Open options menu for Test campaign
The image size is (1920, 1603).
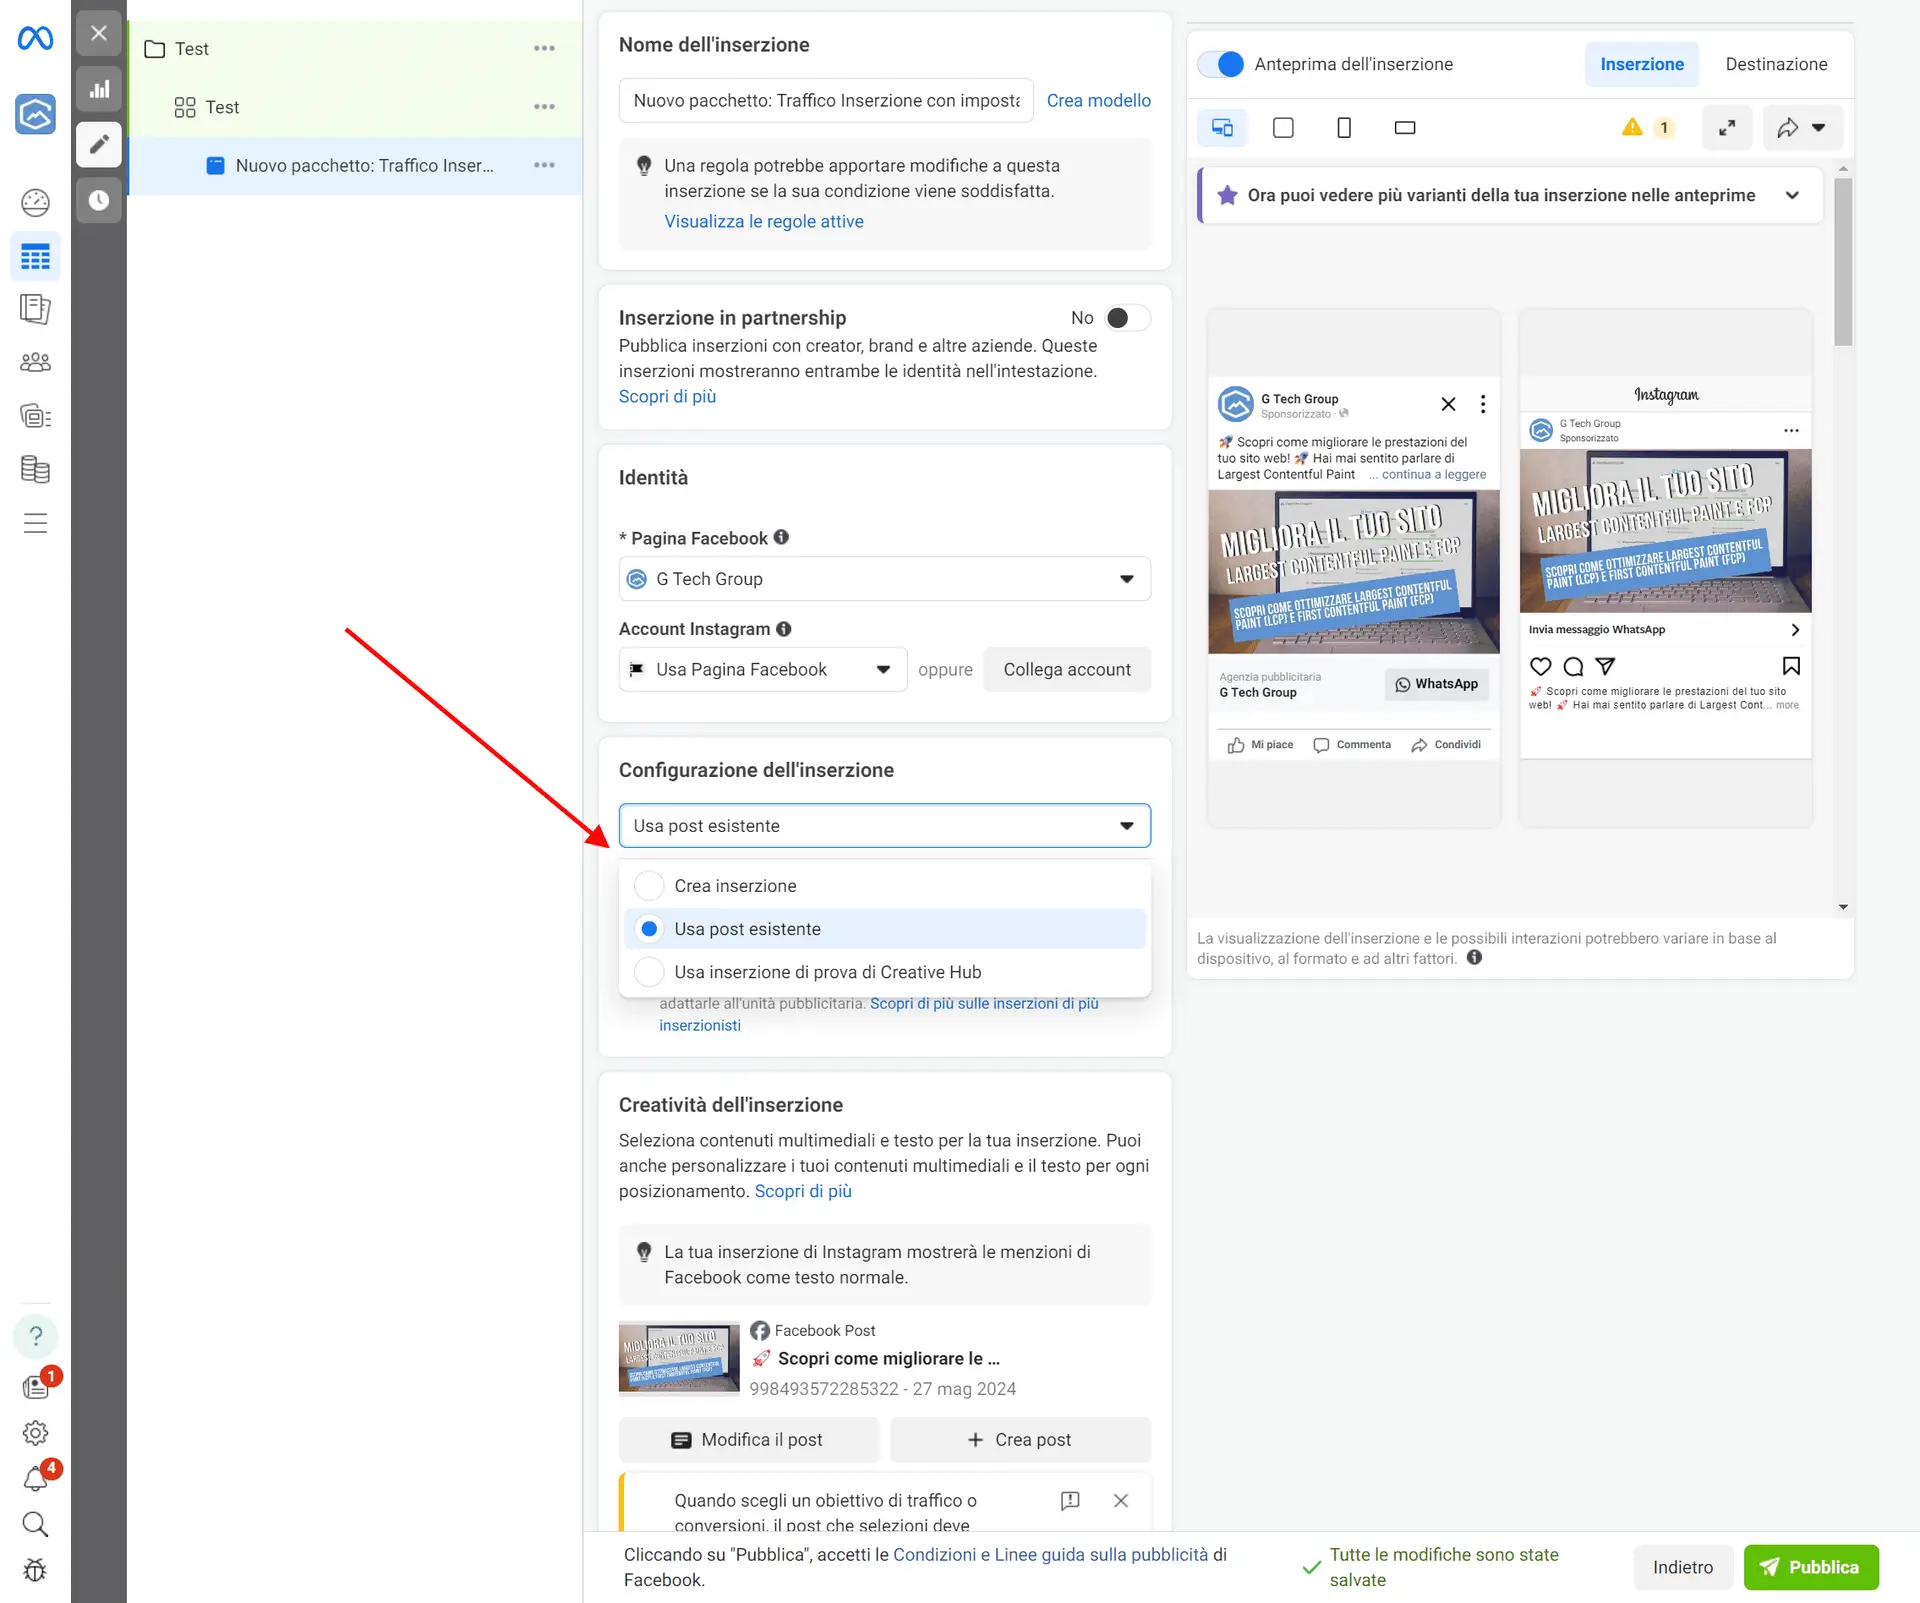click(x=545, y=48)
